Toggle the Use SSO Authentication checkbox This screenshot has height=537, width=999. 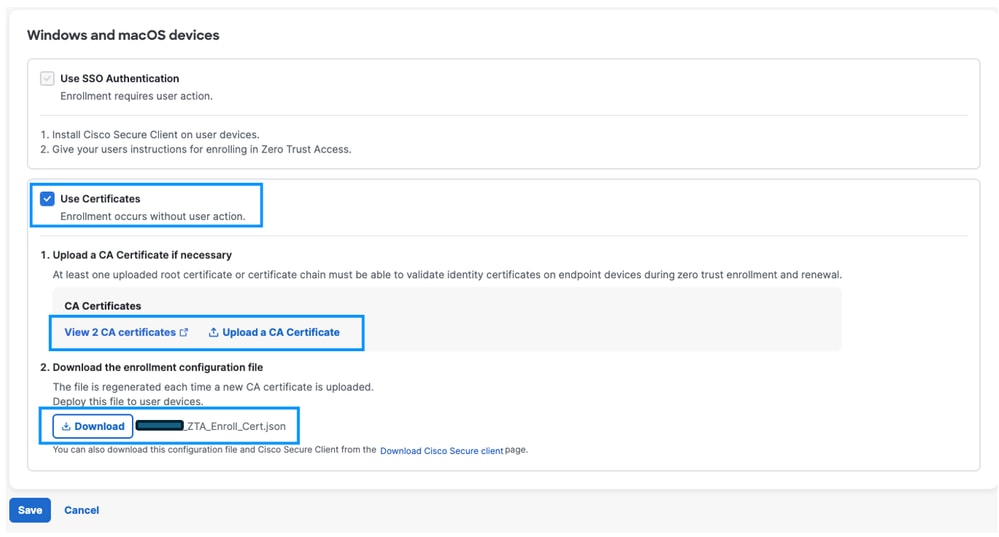47,79
